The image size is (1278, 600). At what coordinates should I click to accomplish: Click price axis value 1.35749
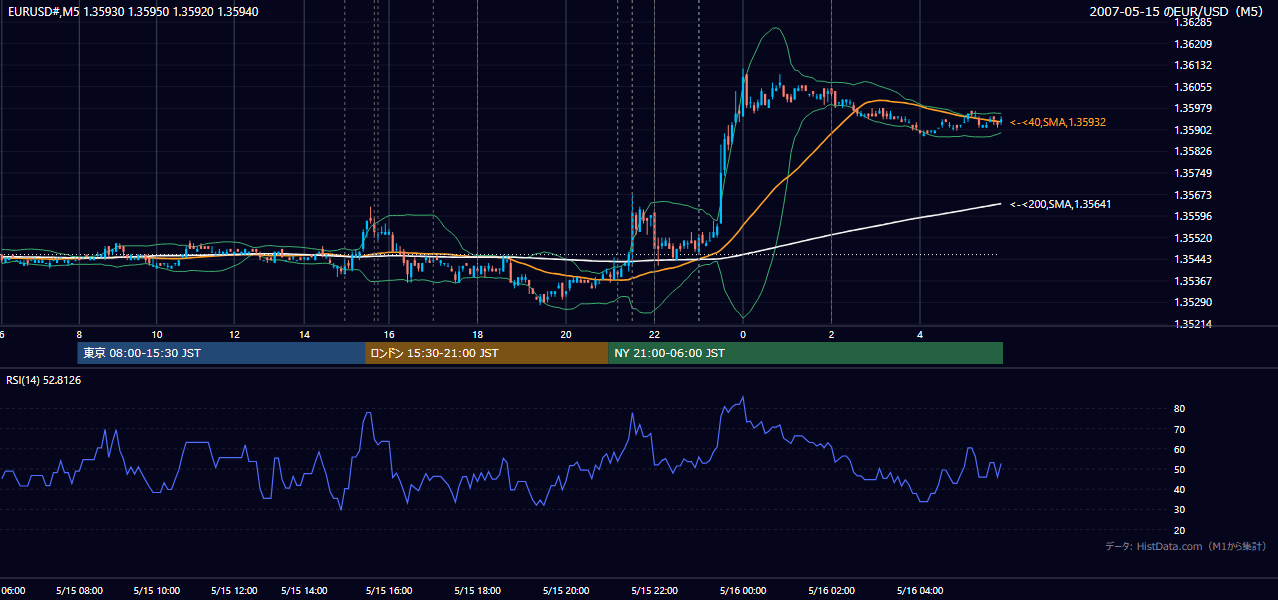click(1191, 173)
